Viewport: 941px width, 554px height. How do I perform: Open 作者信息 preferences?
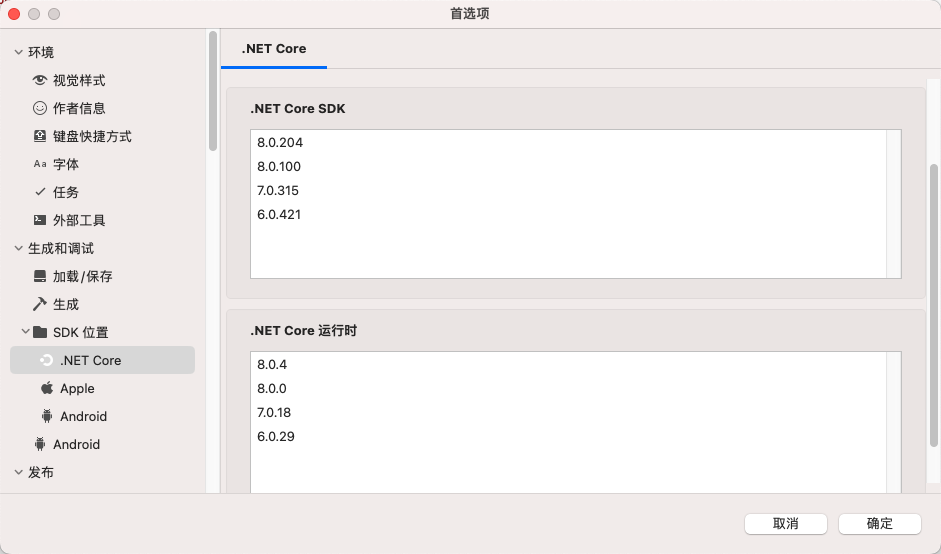tap(79, 108)
